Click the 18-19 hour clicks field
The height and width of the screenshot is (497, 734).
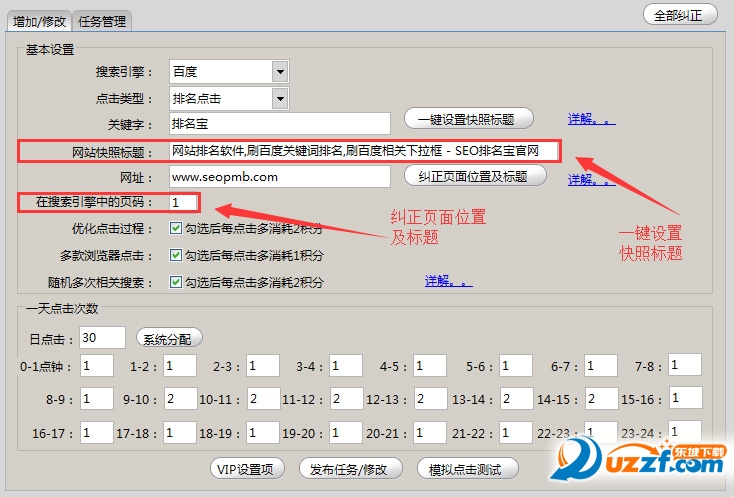[x=263, y=432]
